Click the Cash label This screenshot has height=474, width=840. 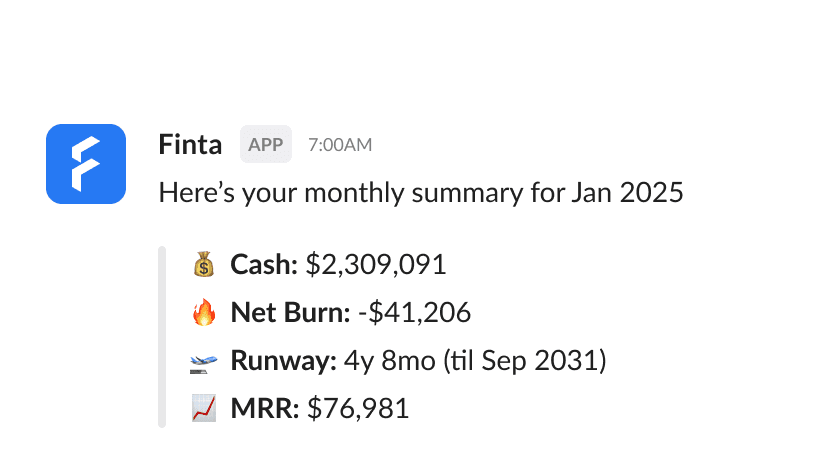point(264,265)
